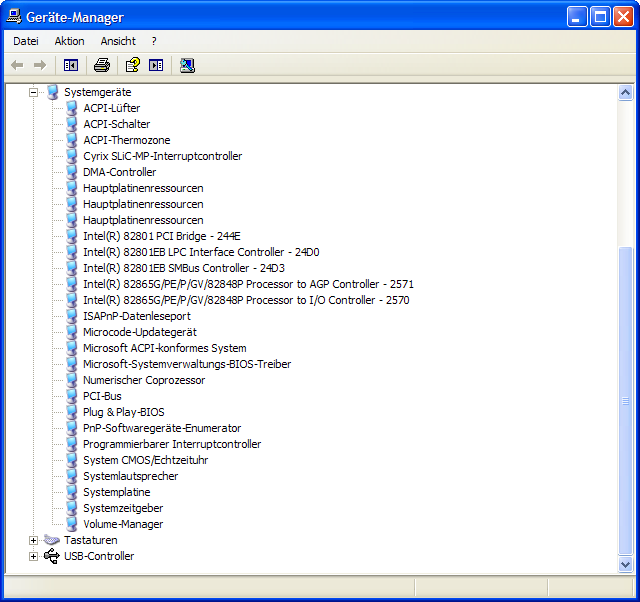Select the USB-Controller label
The image size is (640, 602).
click(99, 556)
